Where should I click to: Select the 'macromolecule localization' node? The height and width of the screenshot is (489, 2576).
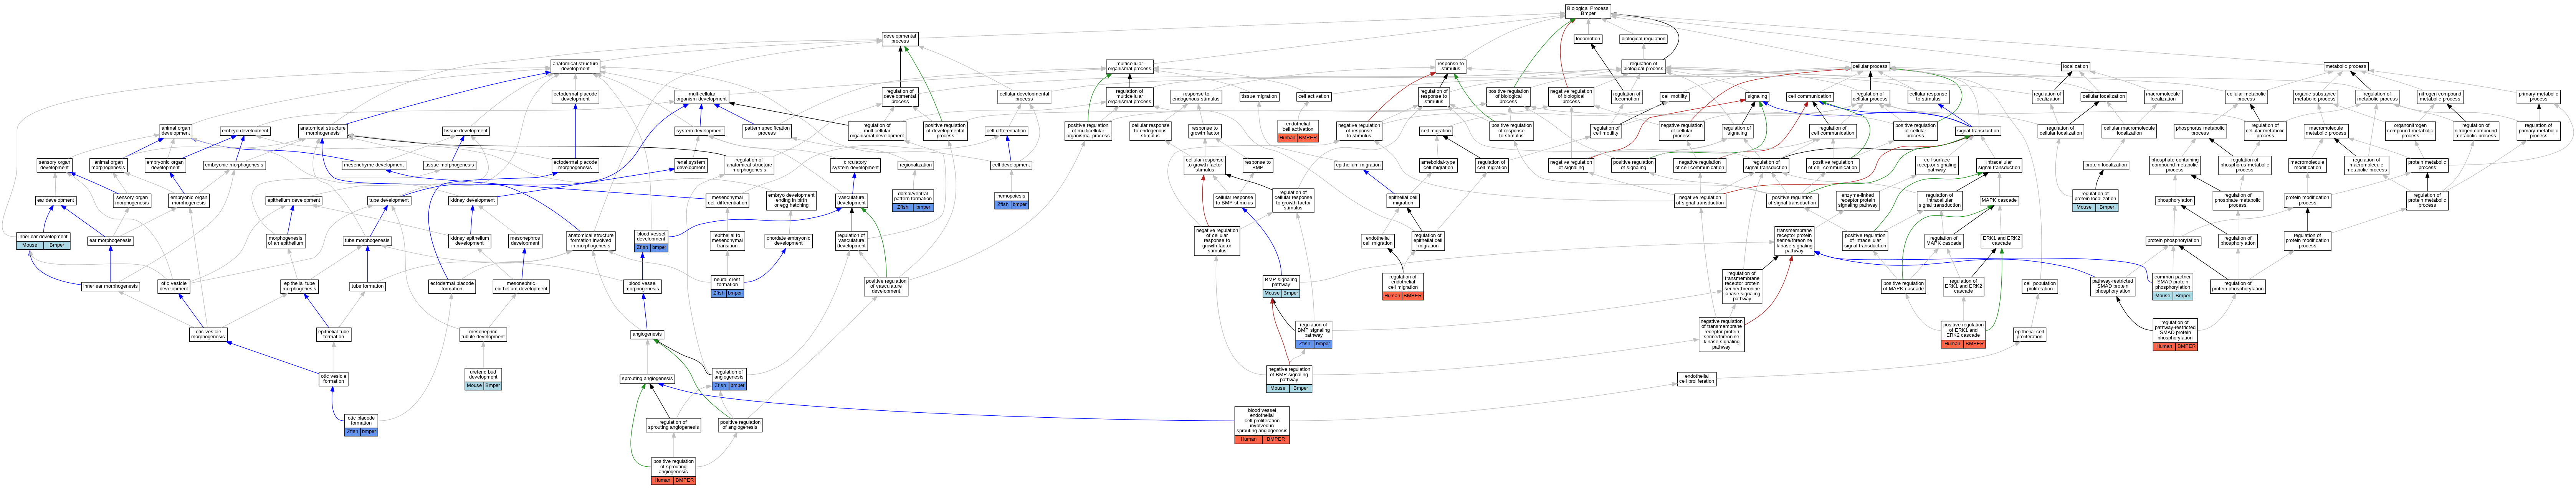[2163, 97]
